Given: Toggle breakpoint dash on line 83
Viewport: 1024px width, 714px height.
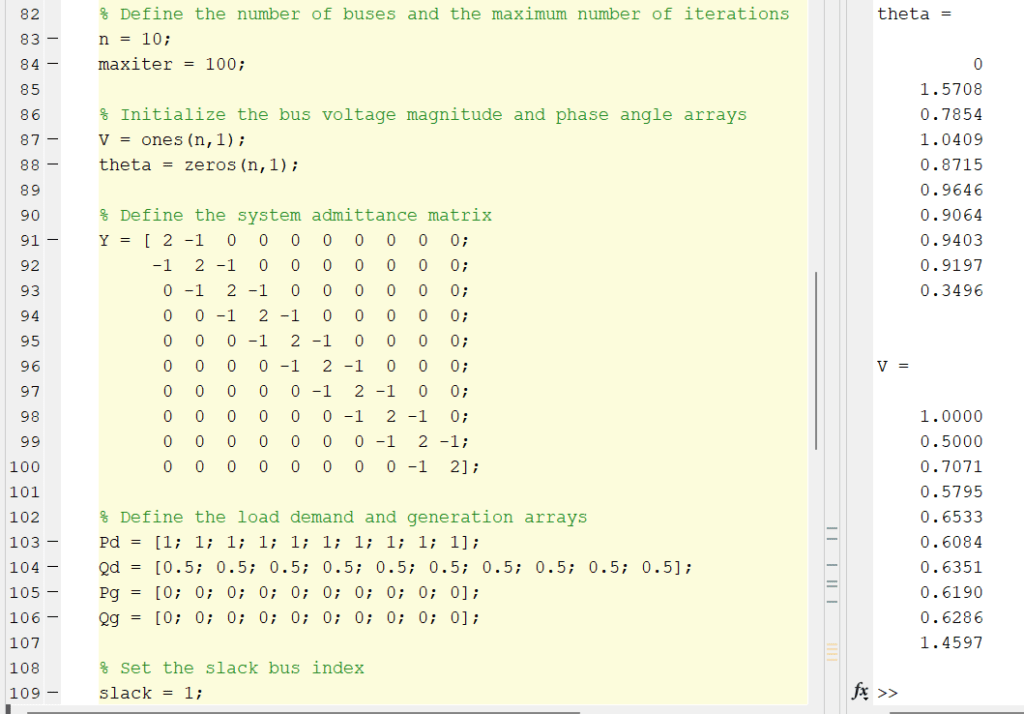Looking at the screenshot, I should (x=52, y=39).
